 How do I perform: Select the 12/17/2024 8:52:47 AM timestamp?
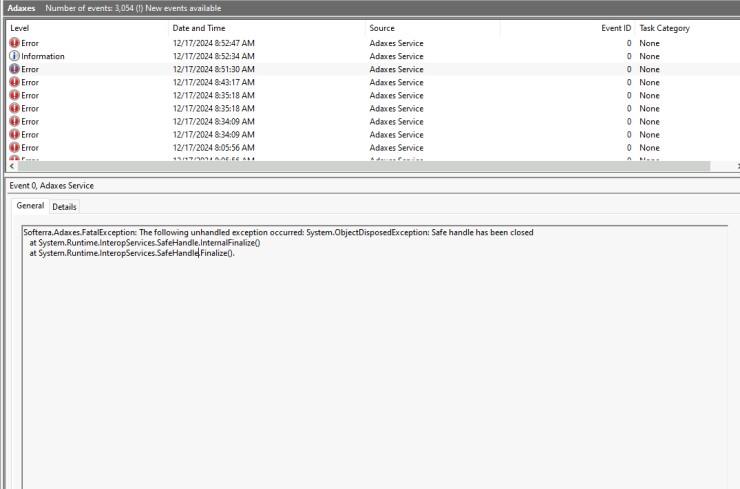tap(213, 43)
